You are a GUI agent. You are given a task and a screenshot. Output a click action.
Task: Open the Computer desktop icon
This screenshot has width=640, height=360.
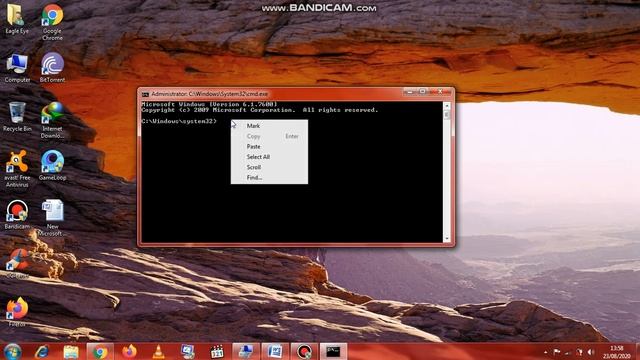(17, 68)
